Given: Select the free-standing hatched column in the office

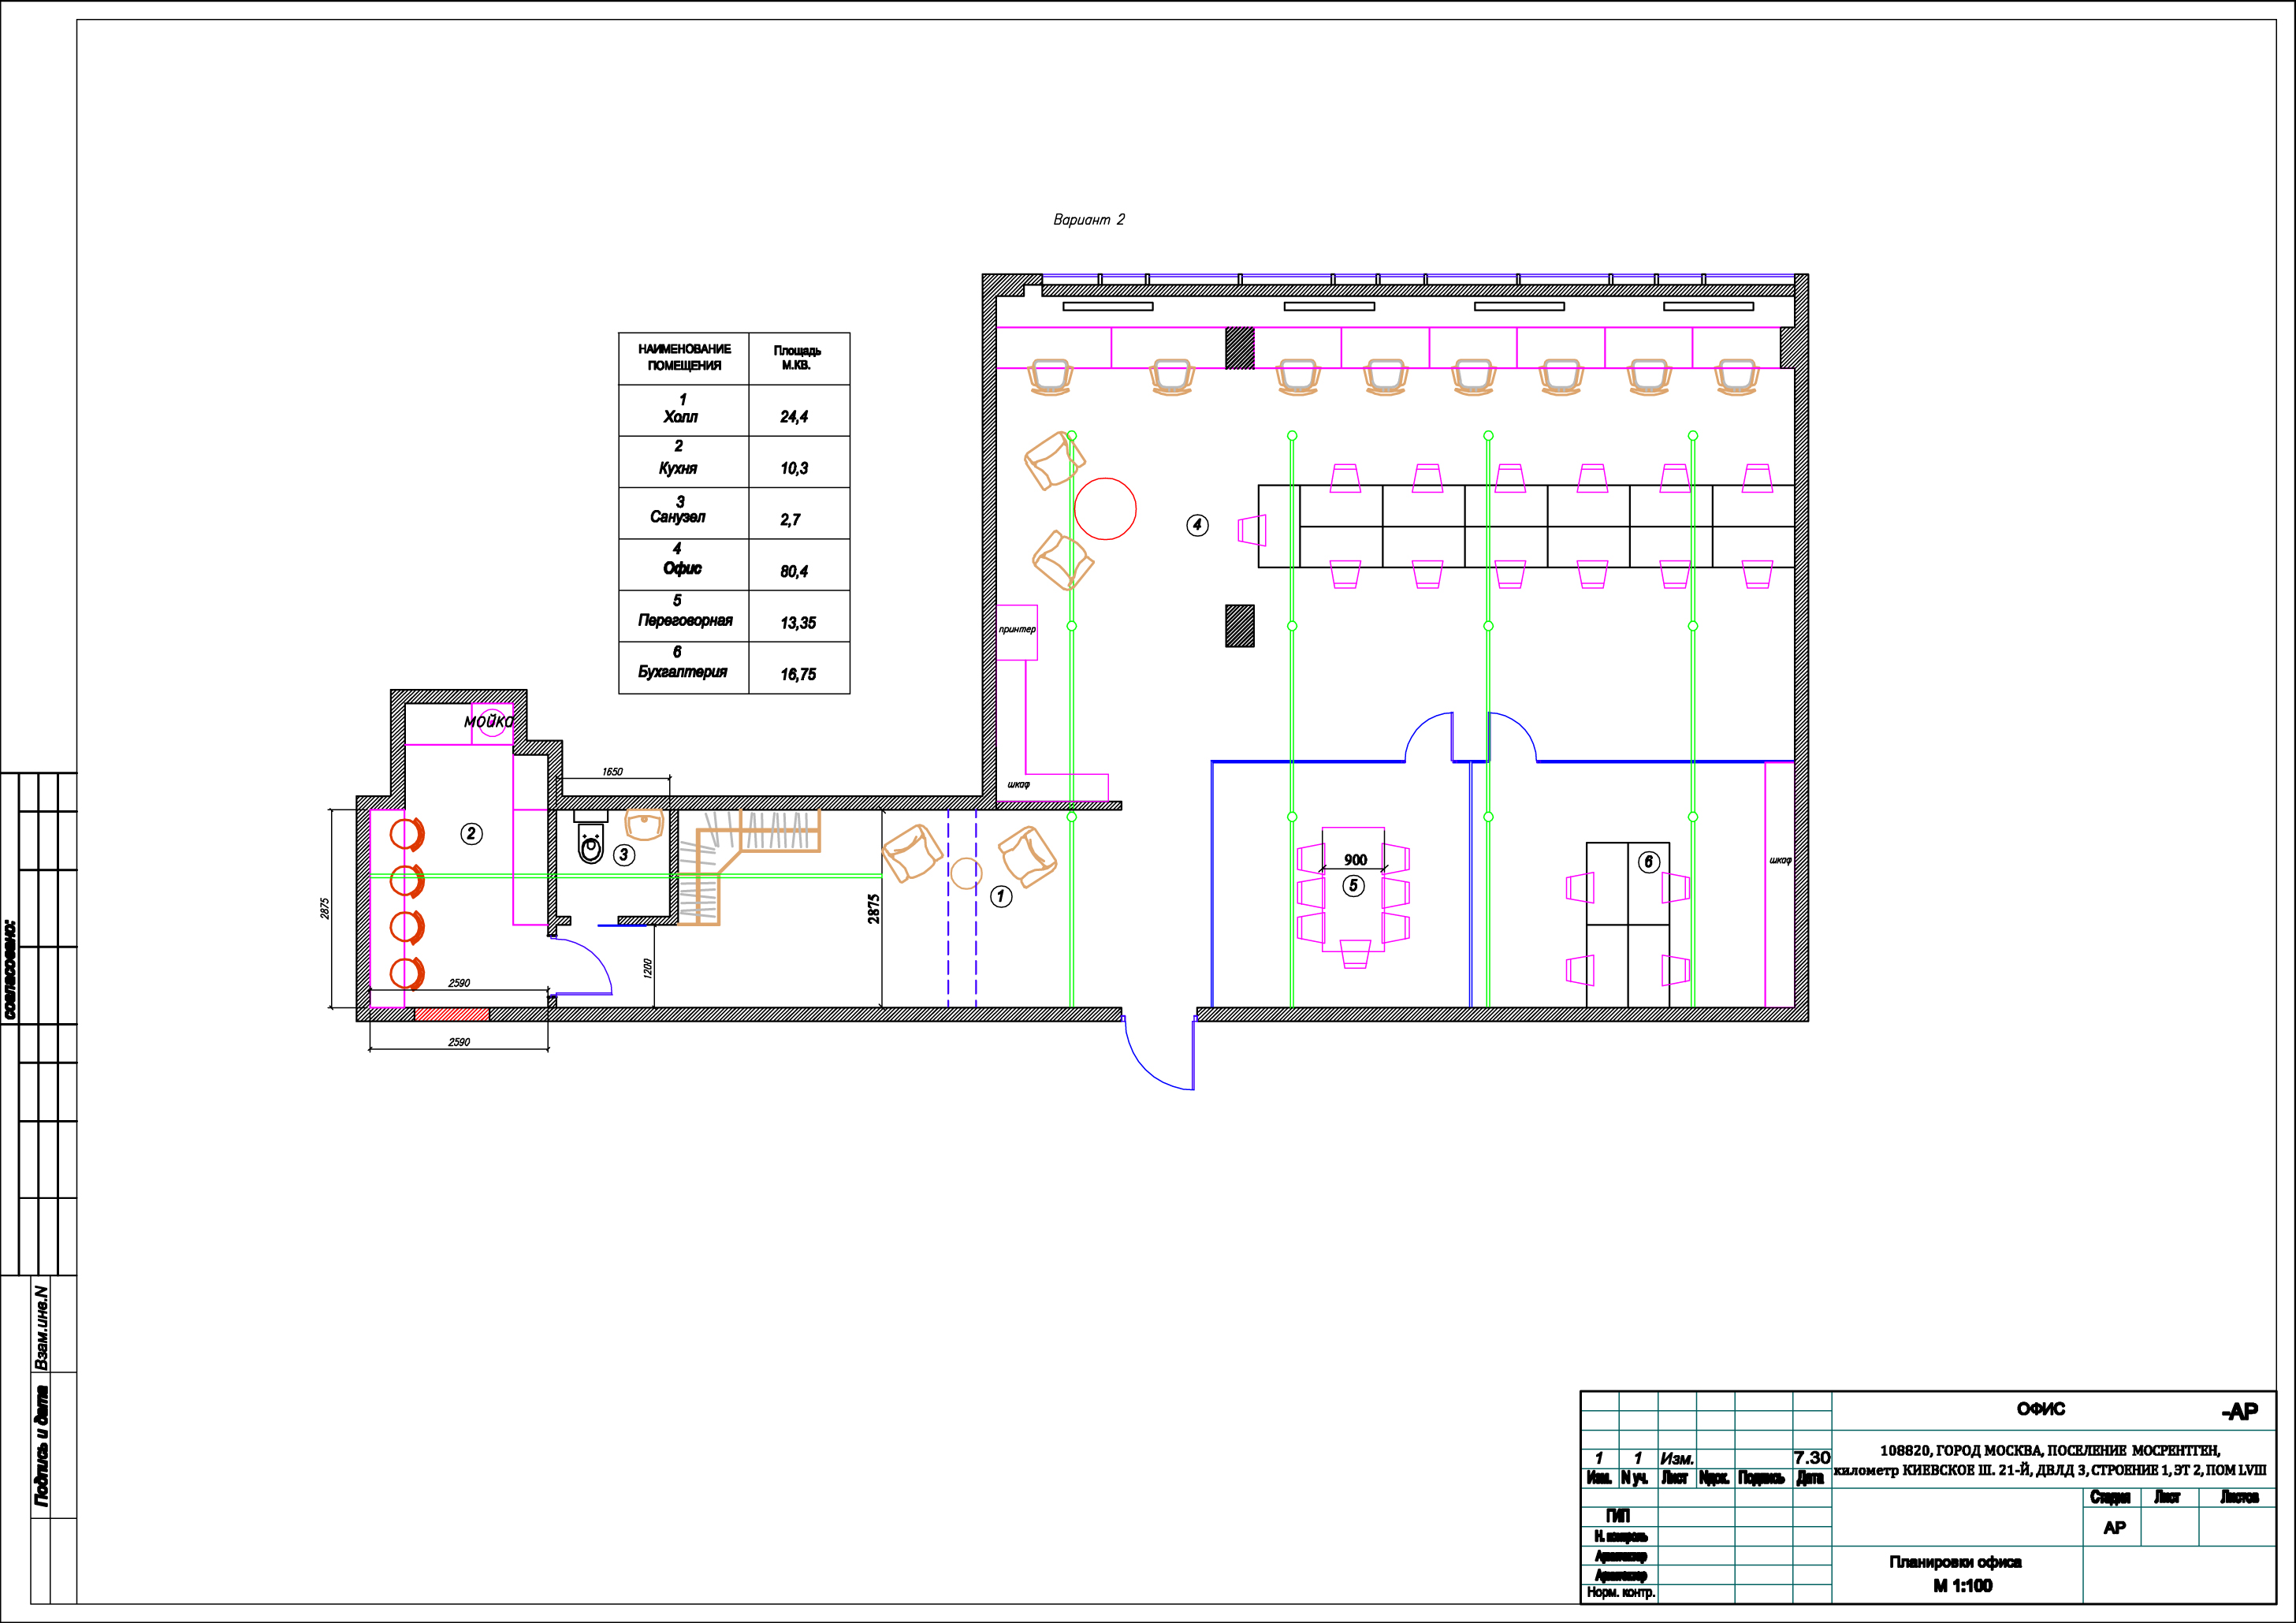Looking at the screenshot, I should click(1240, 626).
